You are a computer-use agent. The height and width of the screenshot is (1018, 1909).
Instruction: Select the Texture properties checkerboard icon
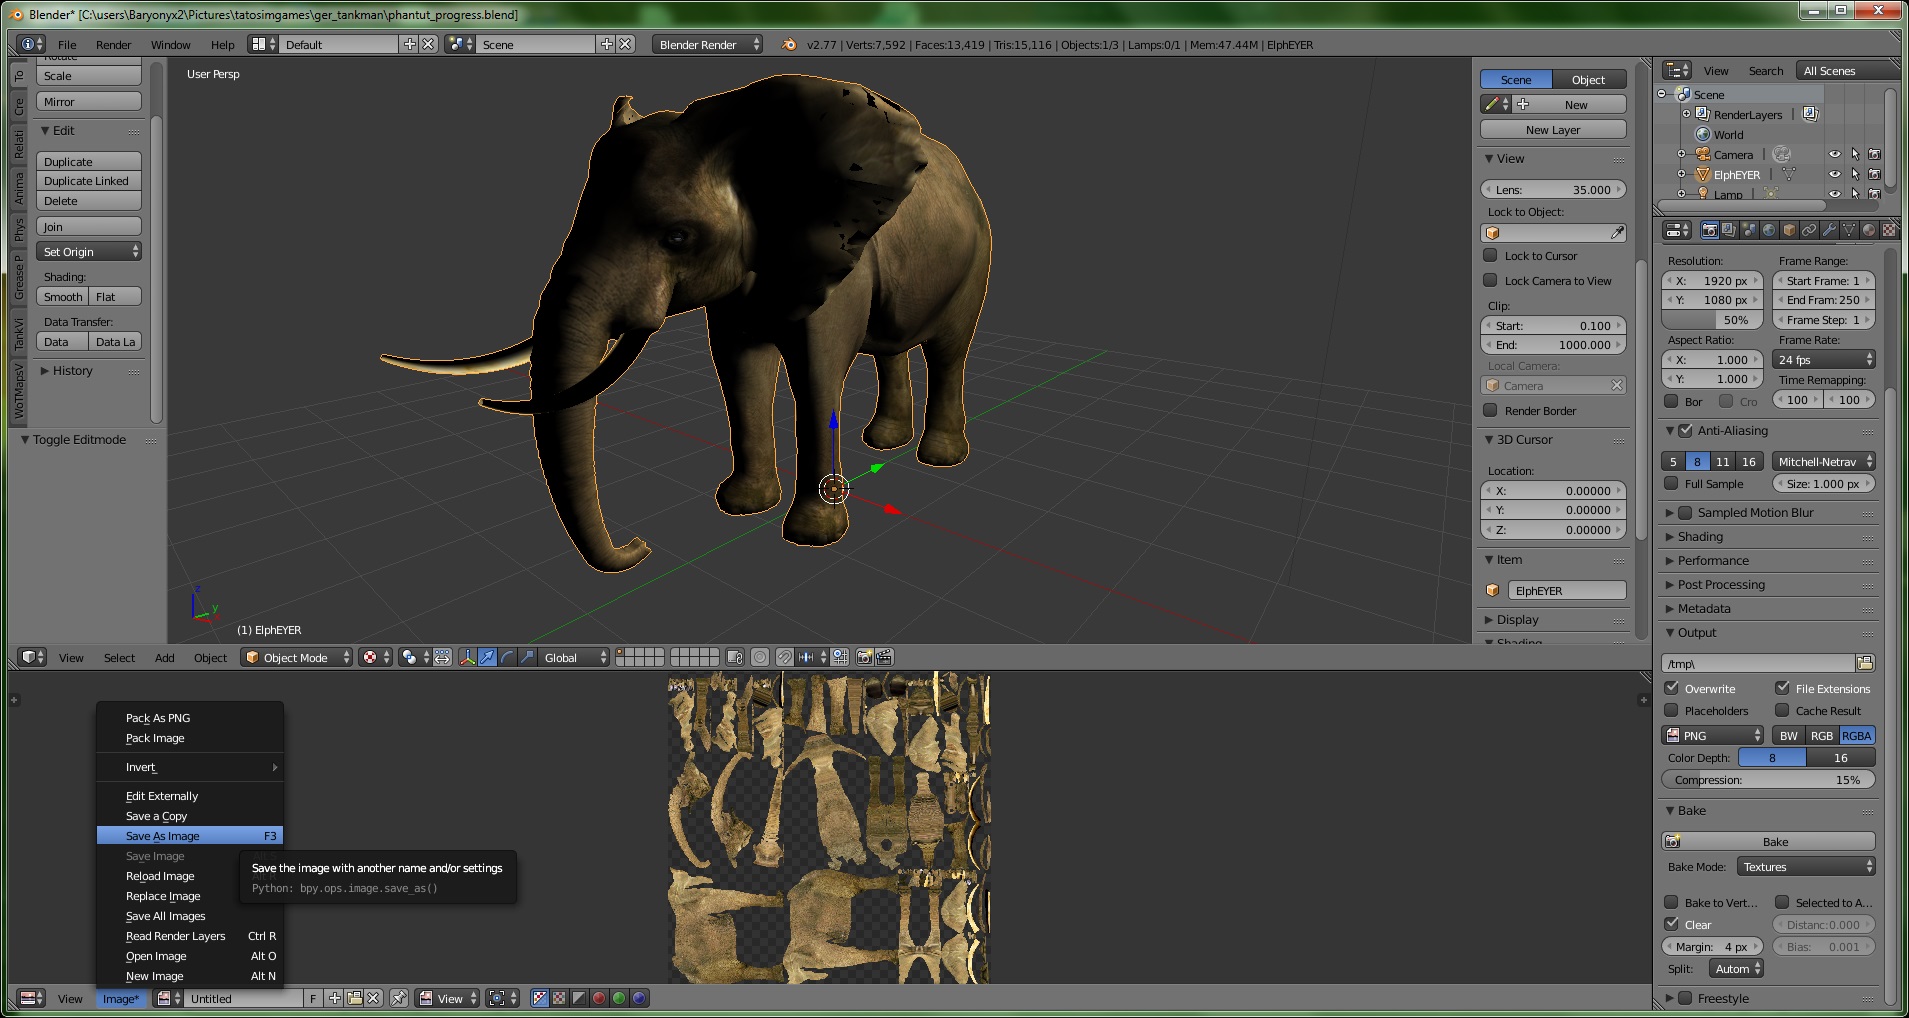tap(1888, 230)
